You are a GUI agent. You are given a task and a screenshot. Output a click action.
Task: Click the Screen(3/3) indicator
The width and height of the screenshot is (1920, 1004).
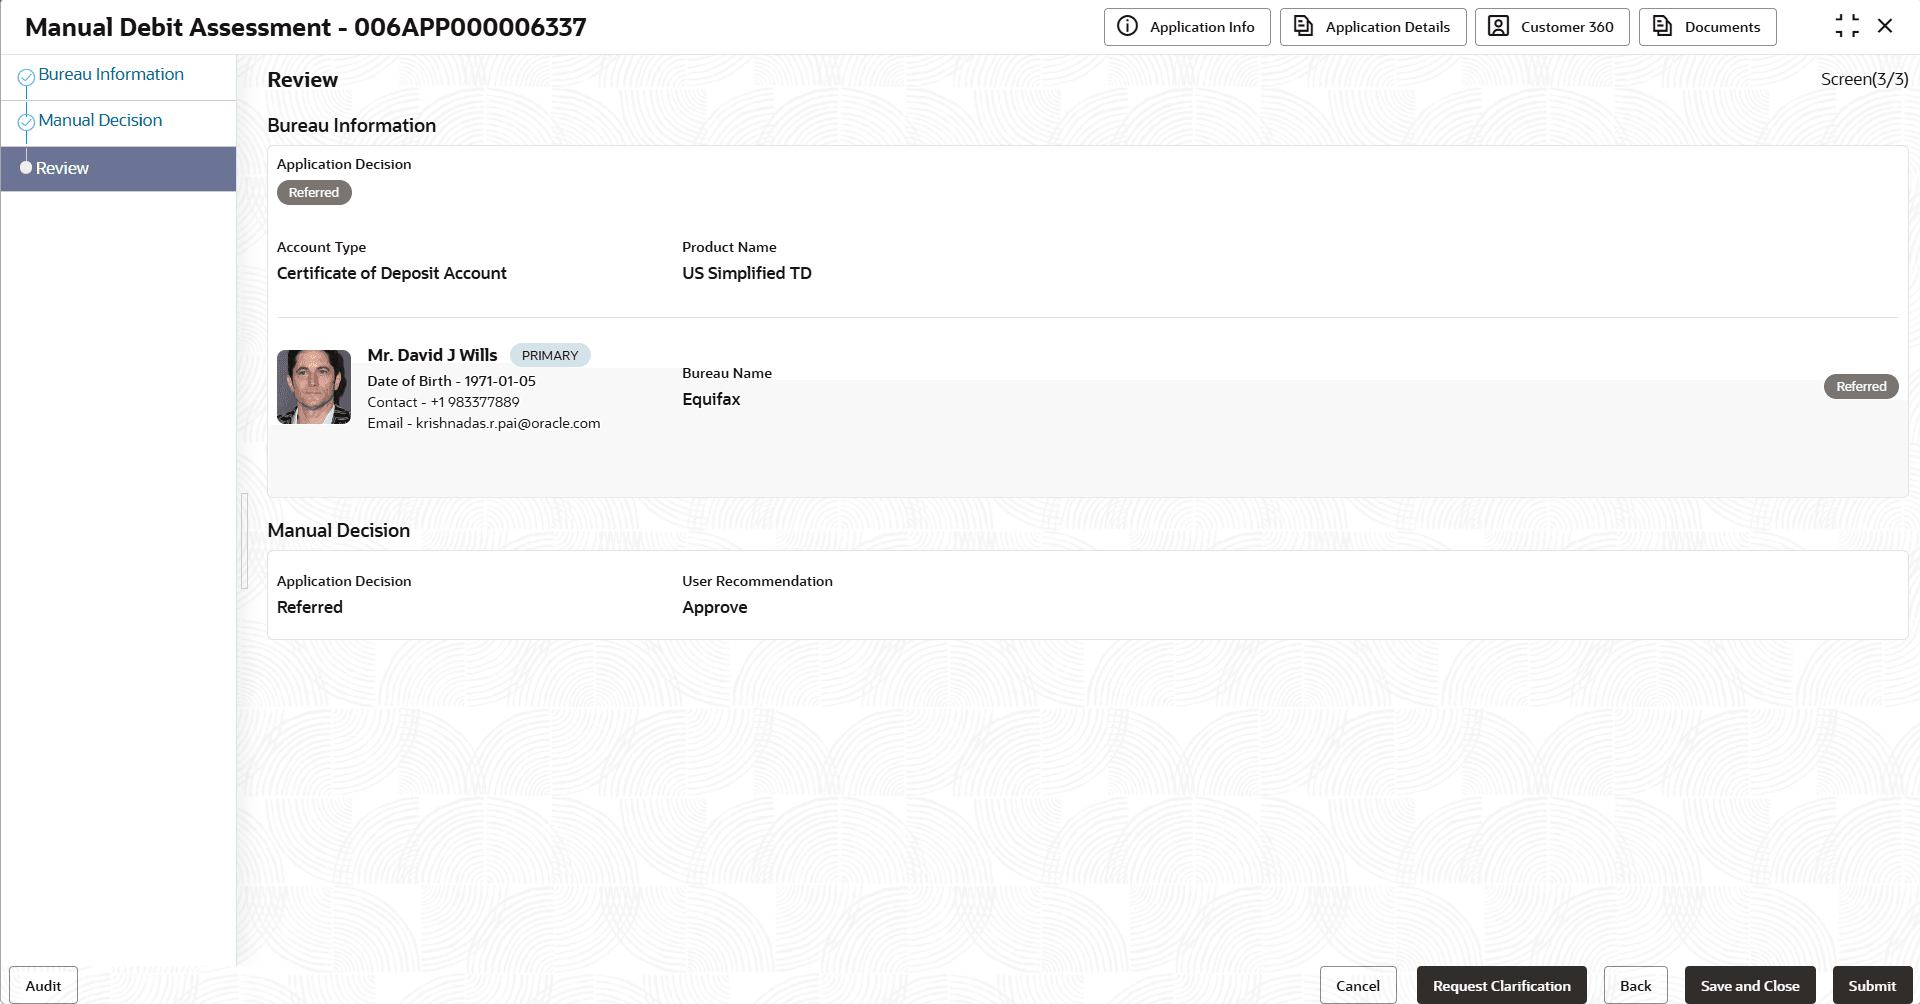[x=1864, y=79]
